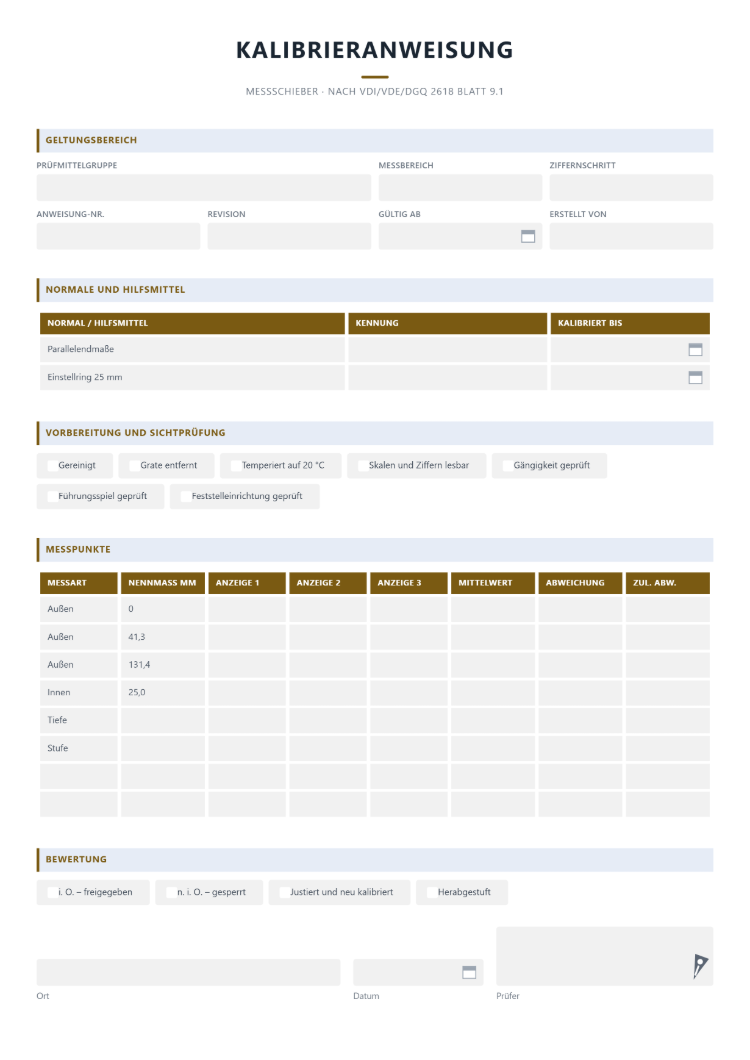This screenshot has width=750, height=1060.
Task: Click Nennmaß cell in Tiefe row
Action: coord(163,720)
